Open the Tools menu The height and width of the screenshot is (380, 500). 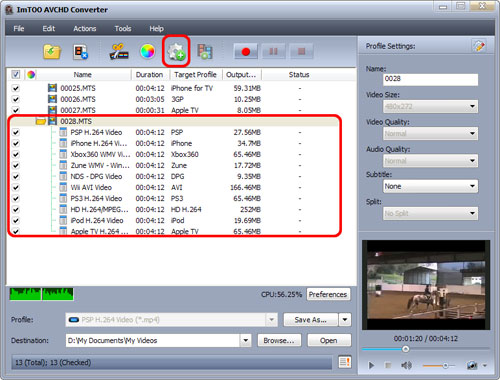(123, 28)
